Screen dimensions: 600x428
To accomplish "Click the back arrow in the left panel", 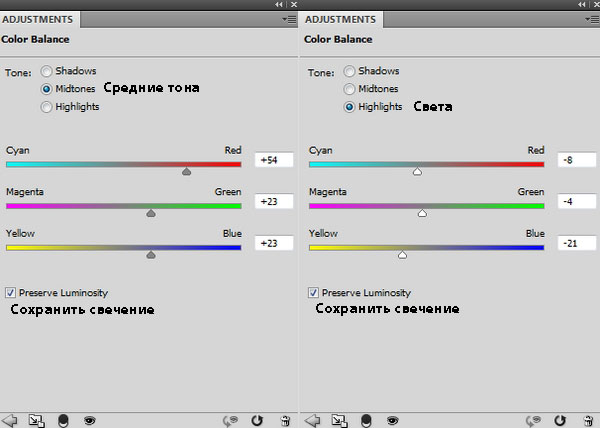I will pos(10,420).
